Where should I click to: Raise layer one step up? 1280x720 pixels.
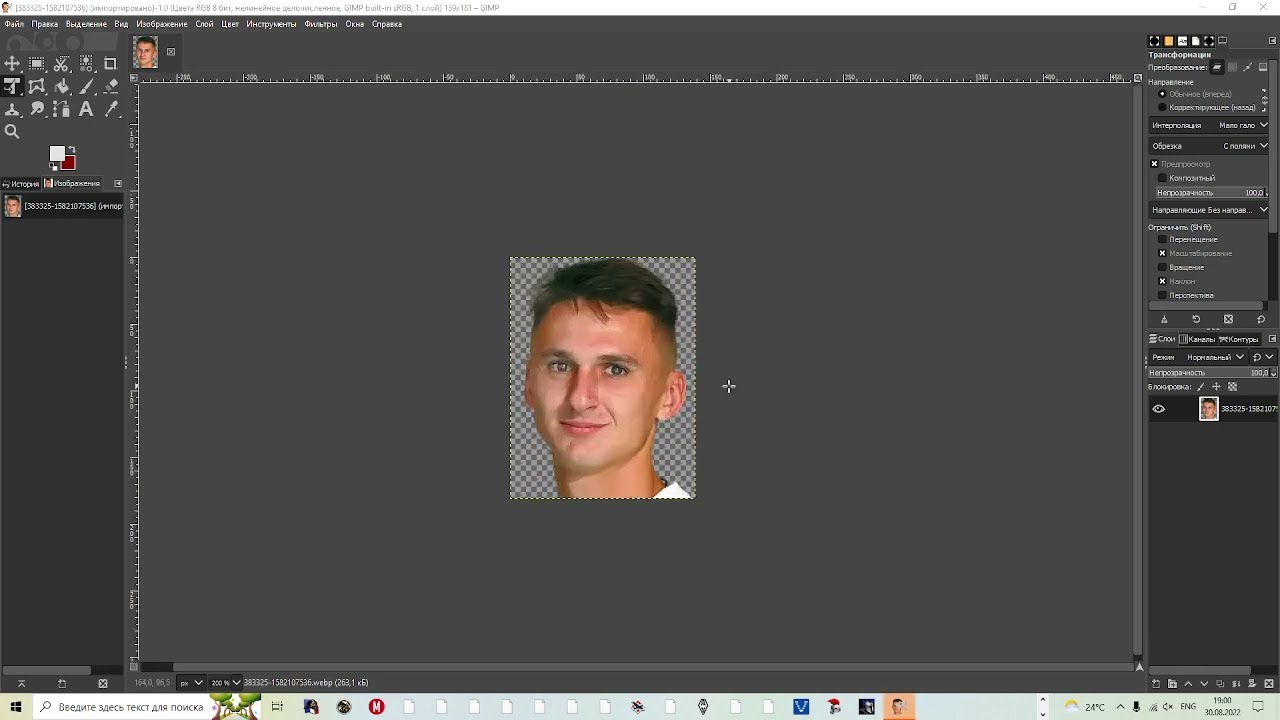(1188, 684)
